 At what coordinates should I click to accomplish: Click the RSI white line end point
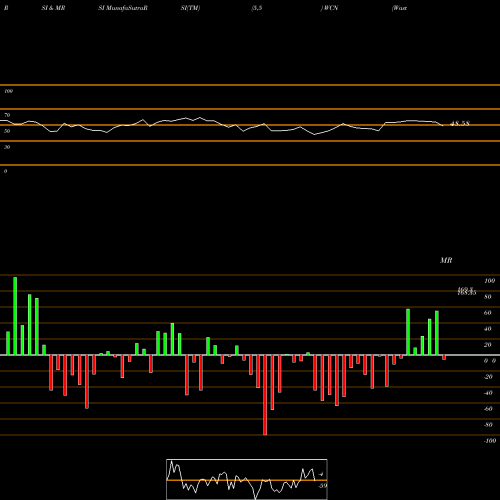pyautogui.click(x=443, y=125)
